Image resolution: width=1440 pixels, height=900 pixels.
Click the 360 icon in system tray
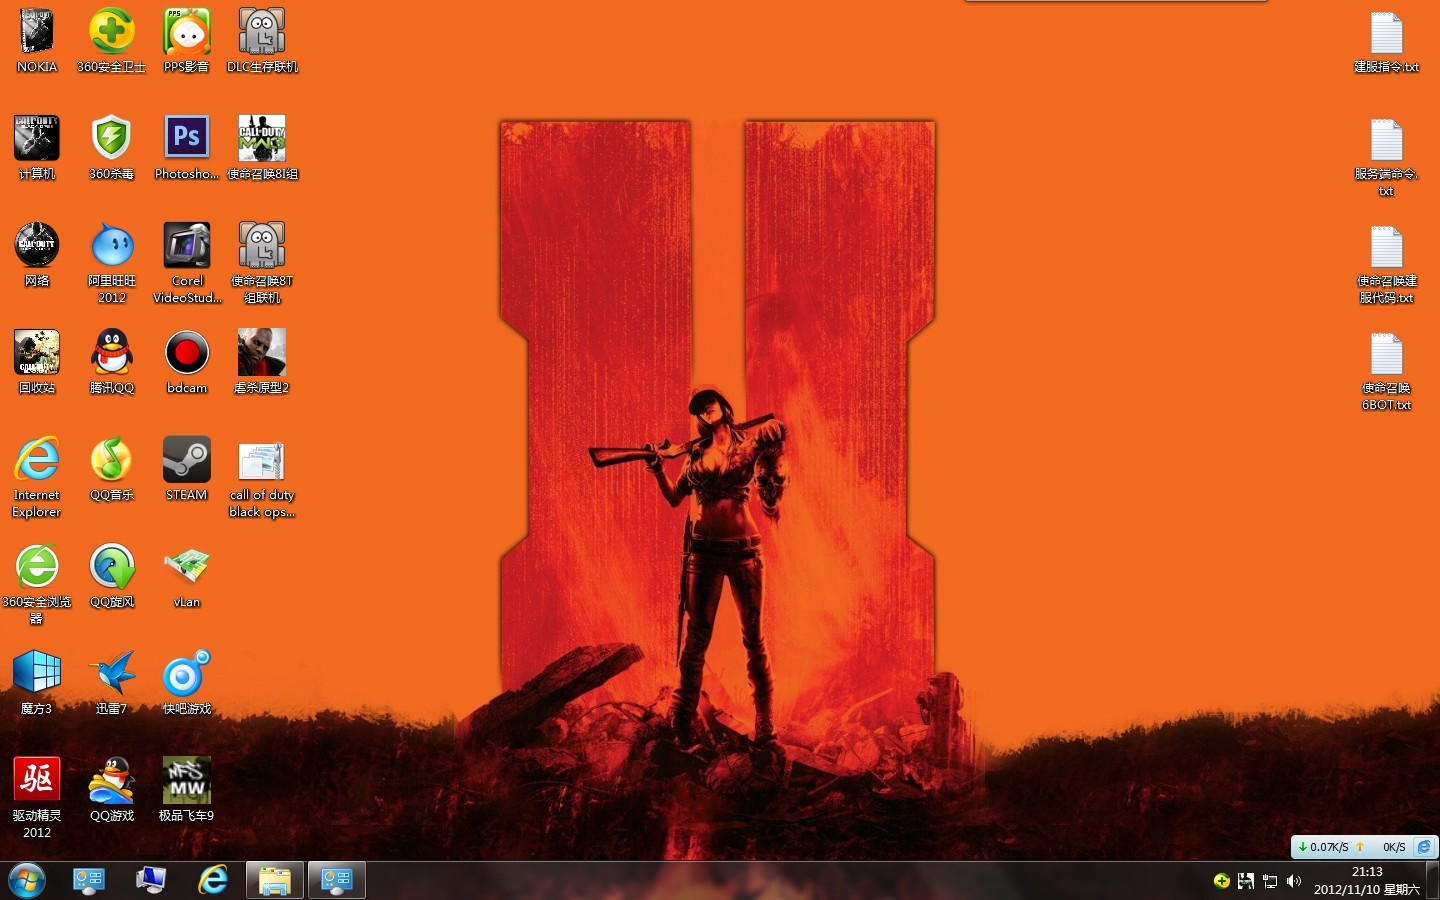[x=1221, y=881]
